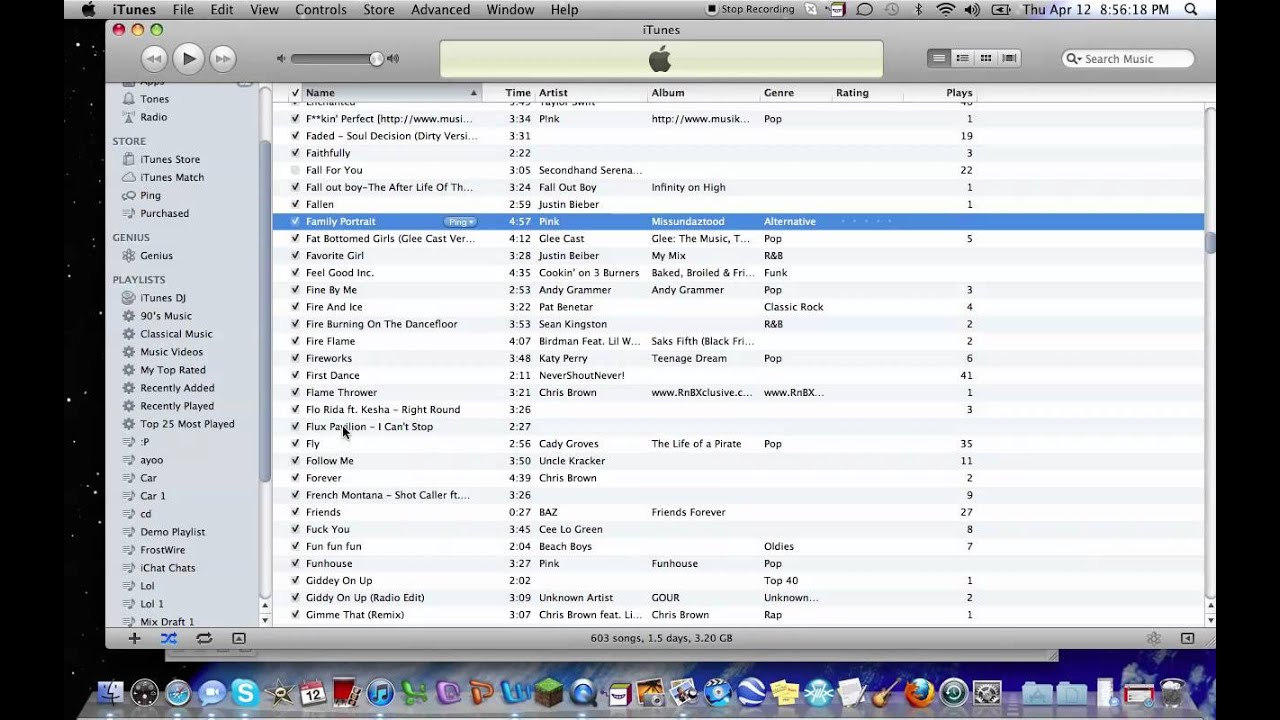The height and width of the screenshot is (720, 1280).
Task: Sort by the Name column header
Action: coord(391,93)
